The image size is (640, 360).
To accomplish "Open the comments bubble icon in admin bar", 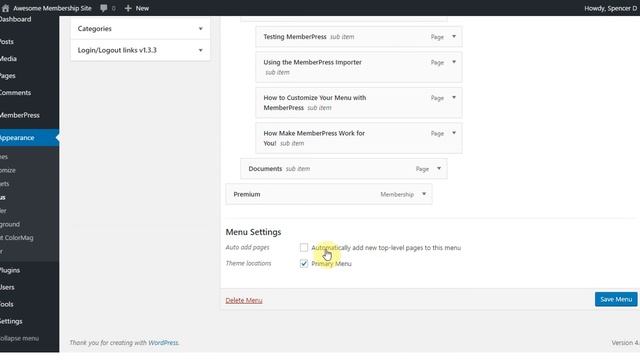I will (104, 8).
